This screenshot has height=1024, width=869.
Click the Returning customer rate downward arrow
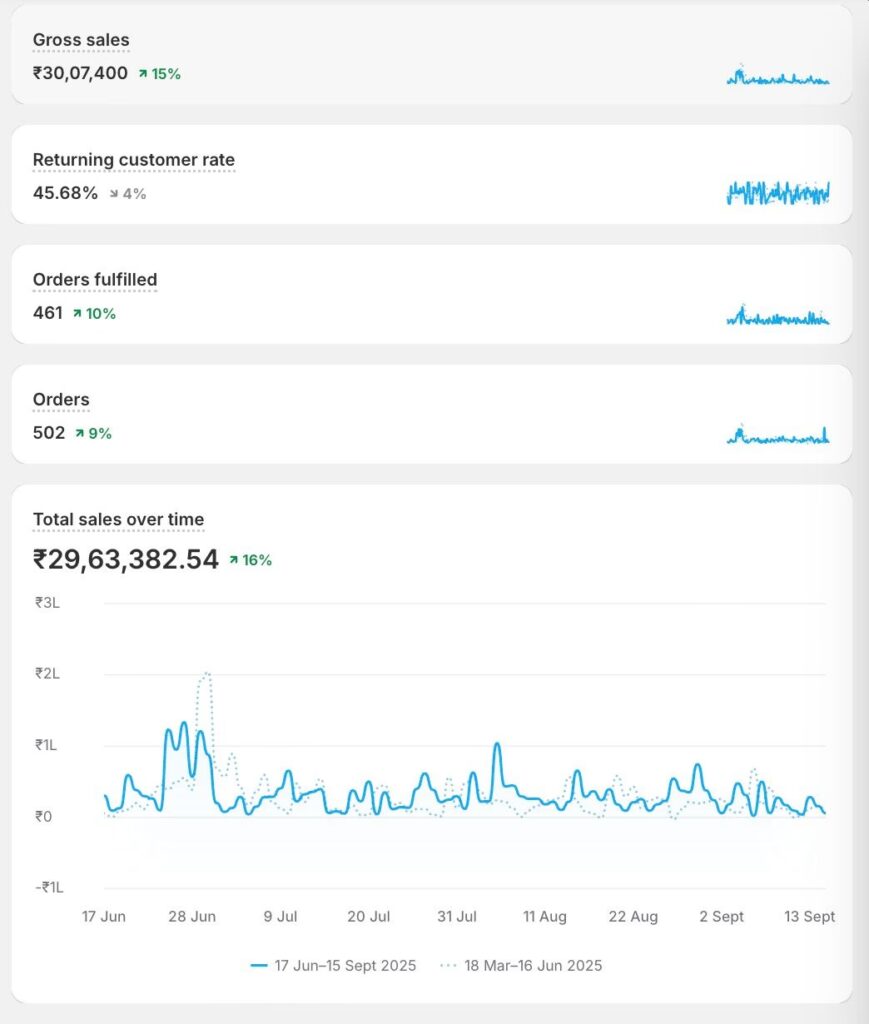tap(115, 193)
